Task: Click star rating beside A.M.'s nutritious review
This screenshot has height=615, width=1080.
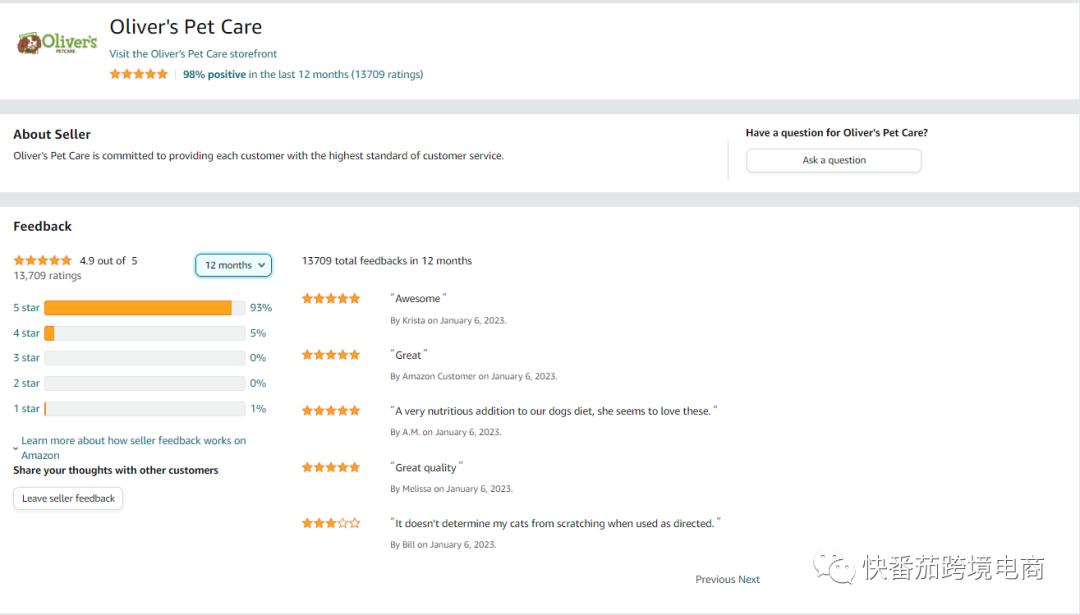Action: tap(331, 411)
